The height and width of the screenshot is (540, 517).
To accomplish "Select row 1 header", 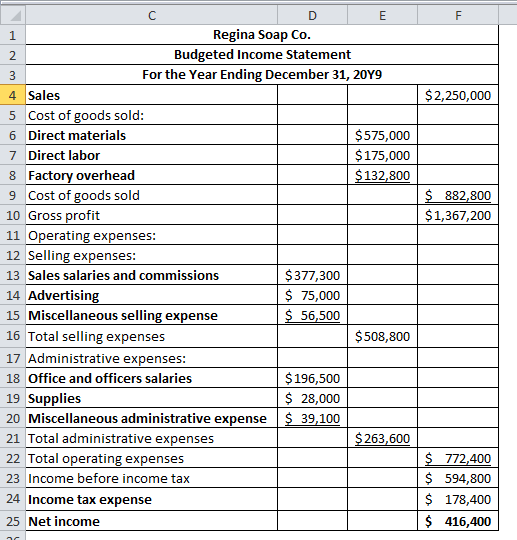I will pyautogui.click(x=13, y=35).
